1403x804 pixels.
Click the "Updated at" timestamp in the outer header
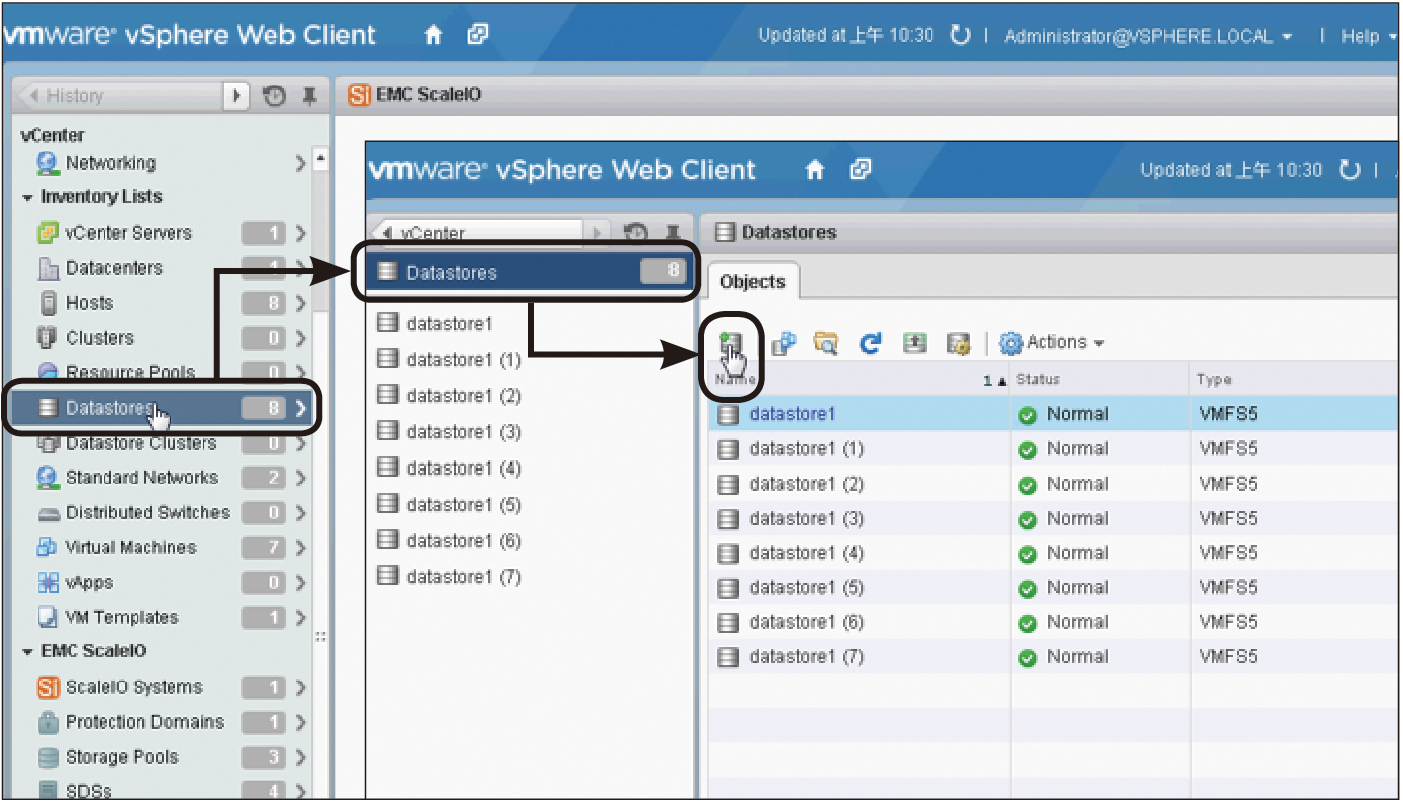845,36
